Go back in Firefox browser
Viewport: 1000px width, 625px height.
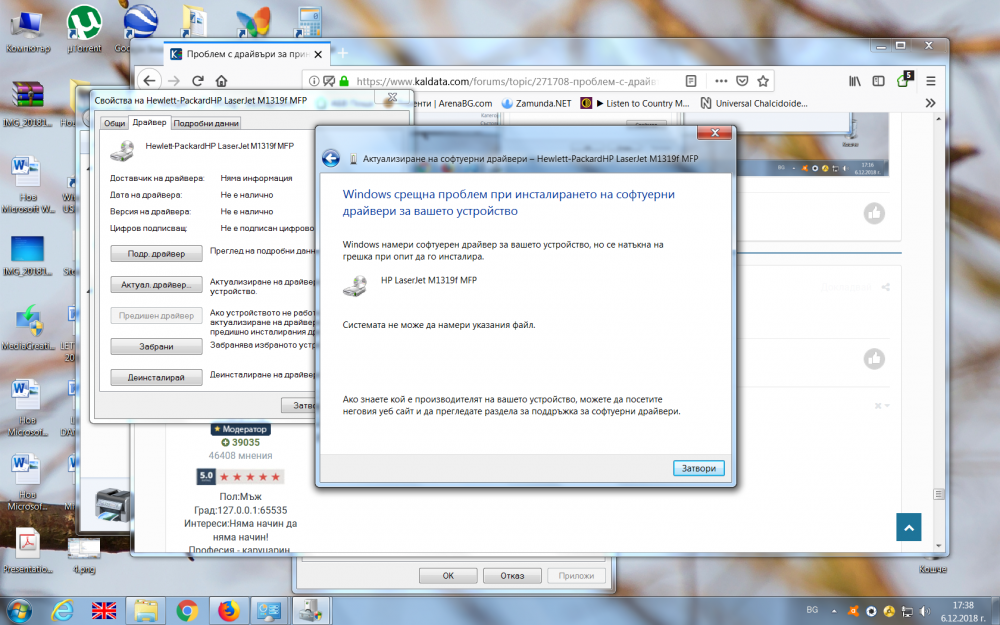click(149, 81)
